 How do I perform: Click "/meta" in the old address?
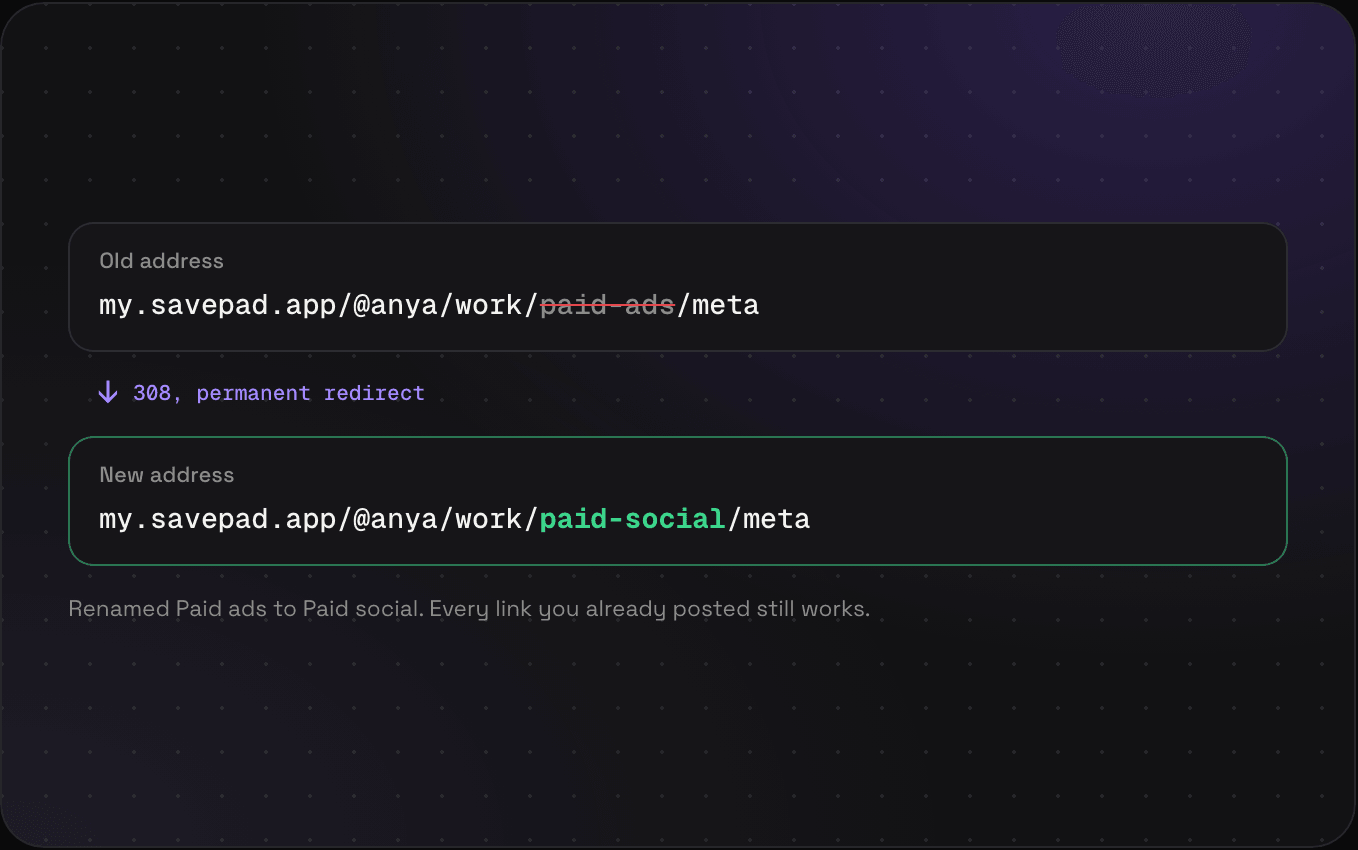coord(718,305)
